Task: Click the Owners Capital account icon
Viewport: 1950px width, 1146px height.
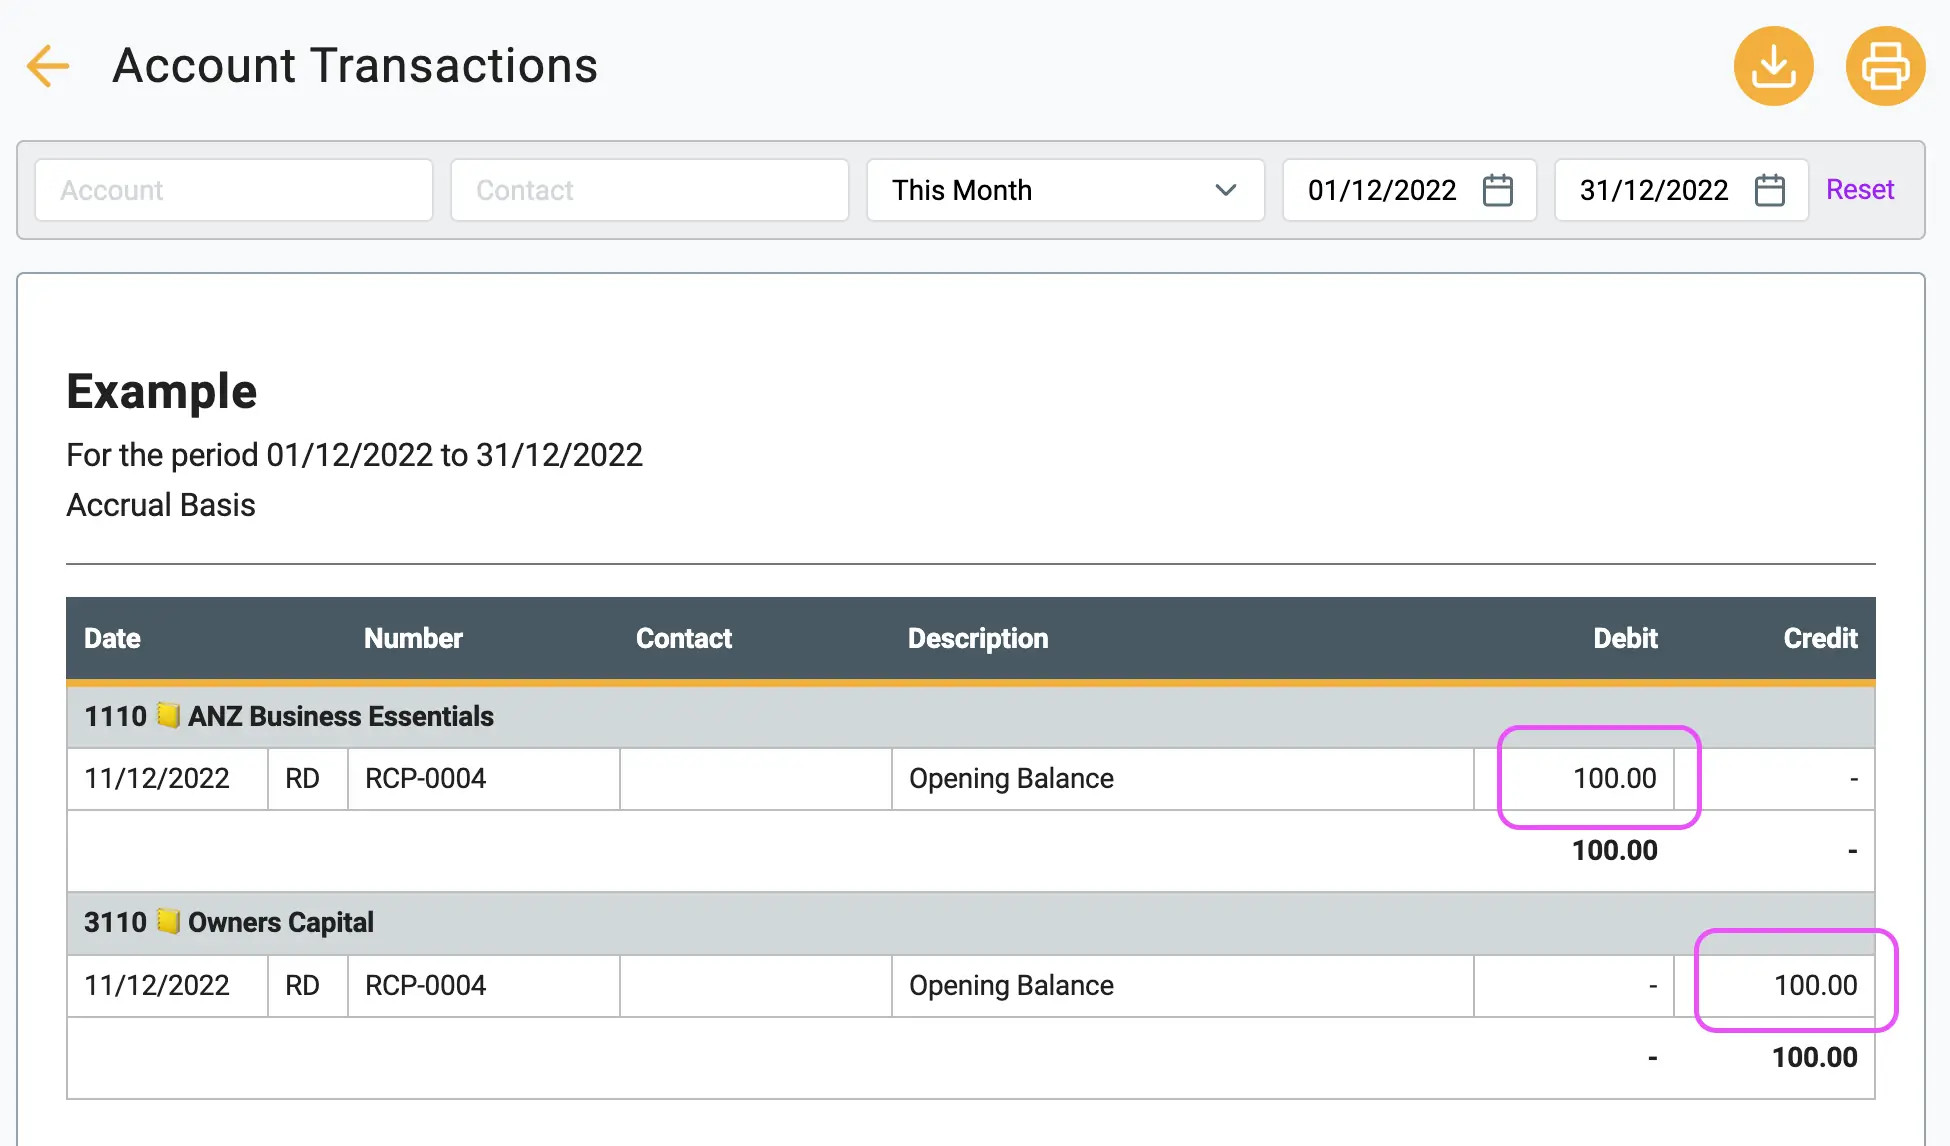Action: coord(168,921)
